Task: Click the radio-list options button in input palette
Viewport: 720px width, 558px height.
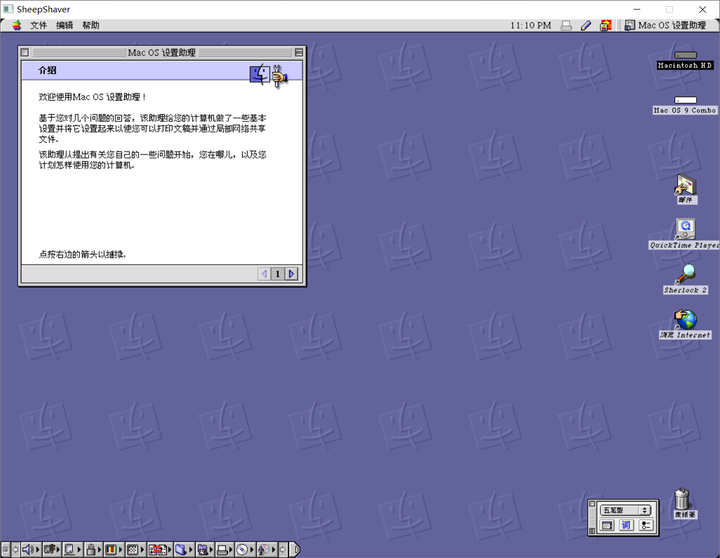Action: [x=646, y=525]
